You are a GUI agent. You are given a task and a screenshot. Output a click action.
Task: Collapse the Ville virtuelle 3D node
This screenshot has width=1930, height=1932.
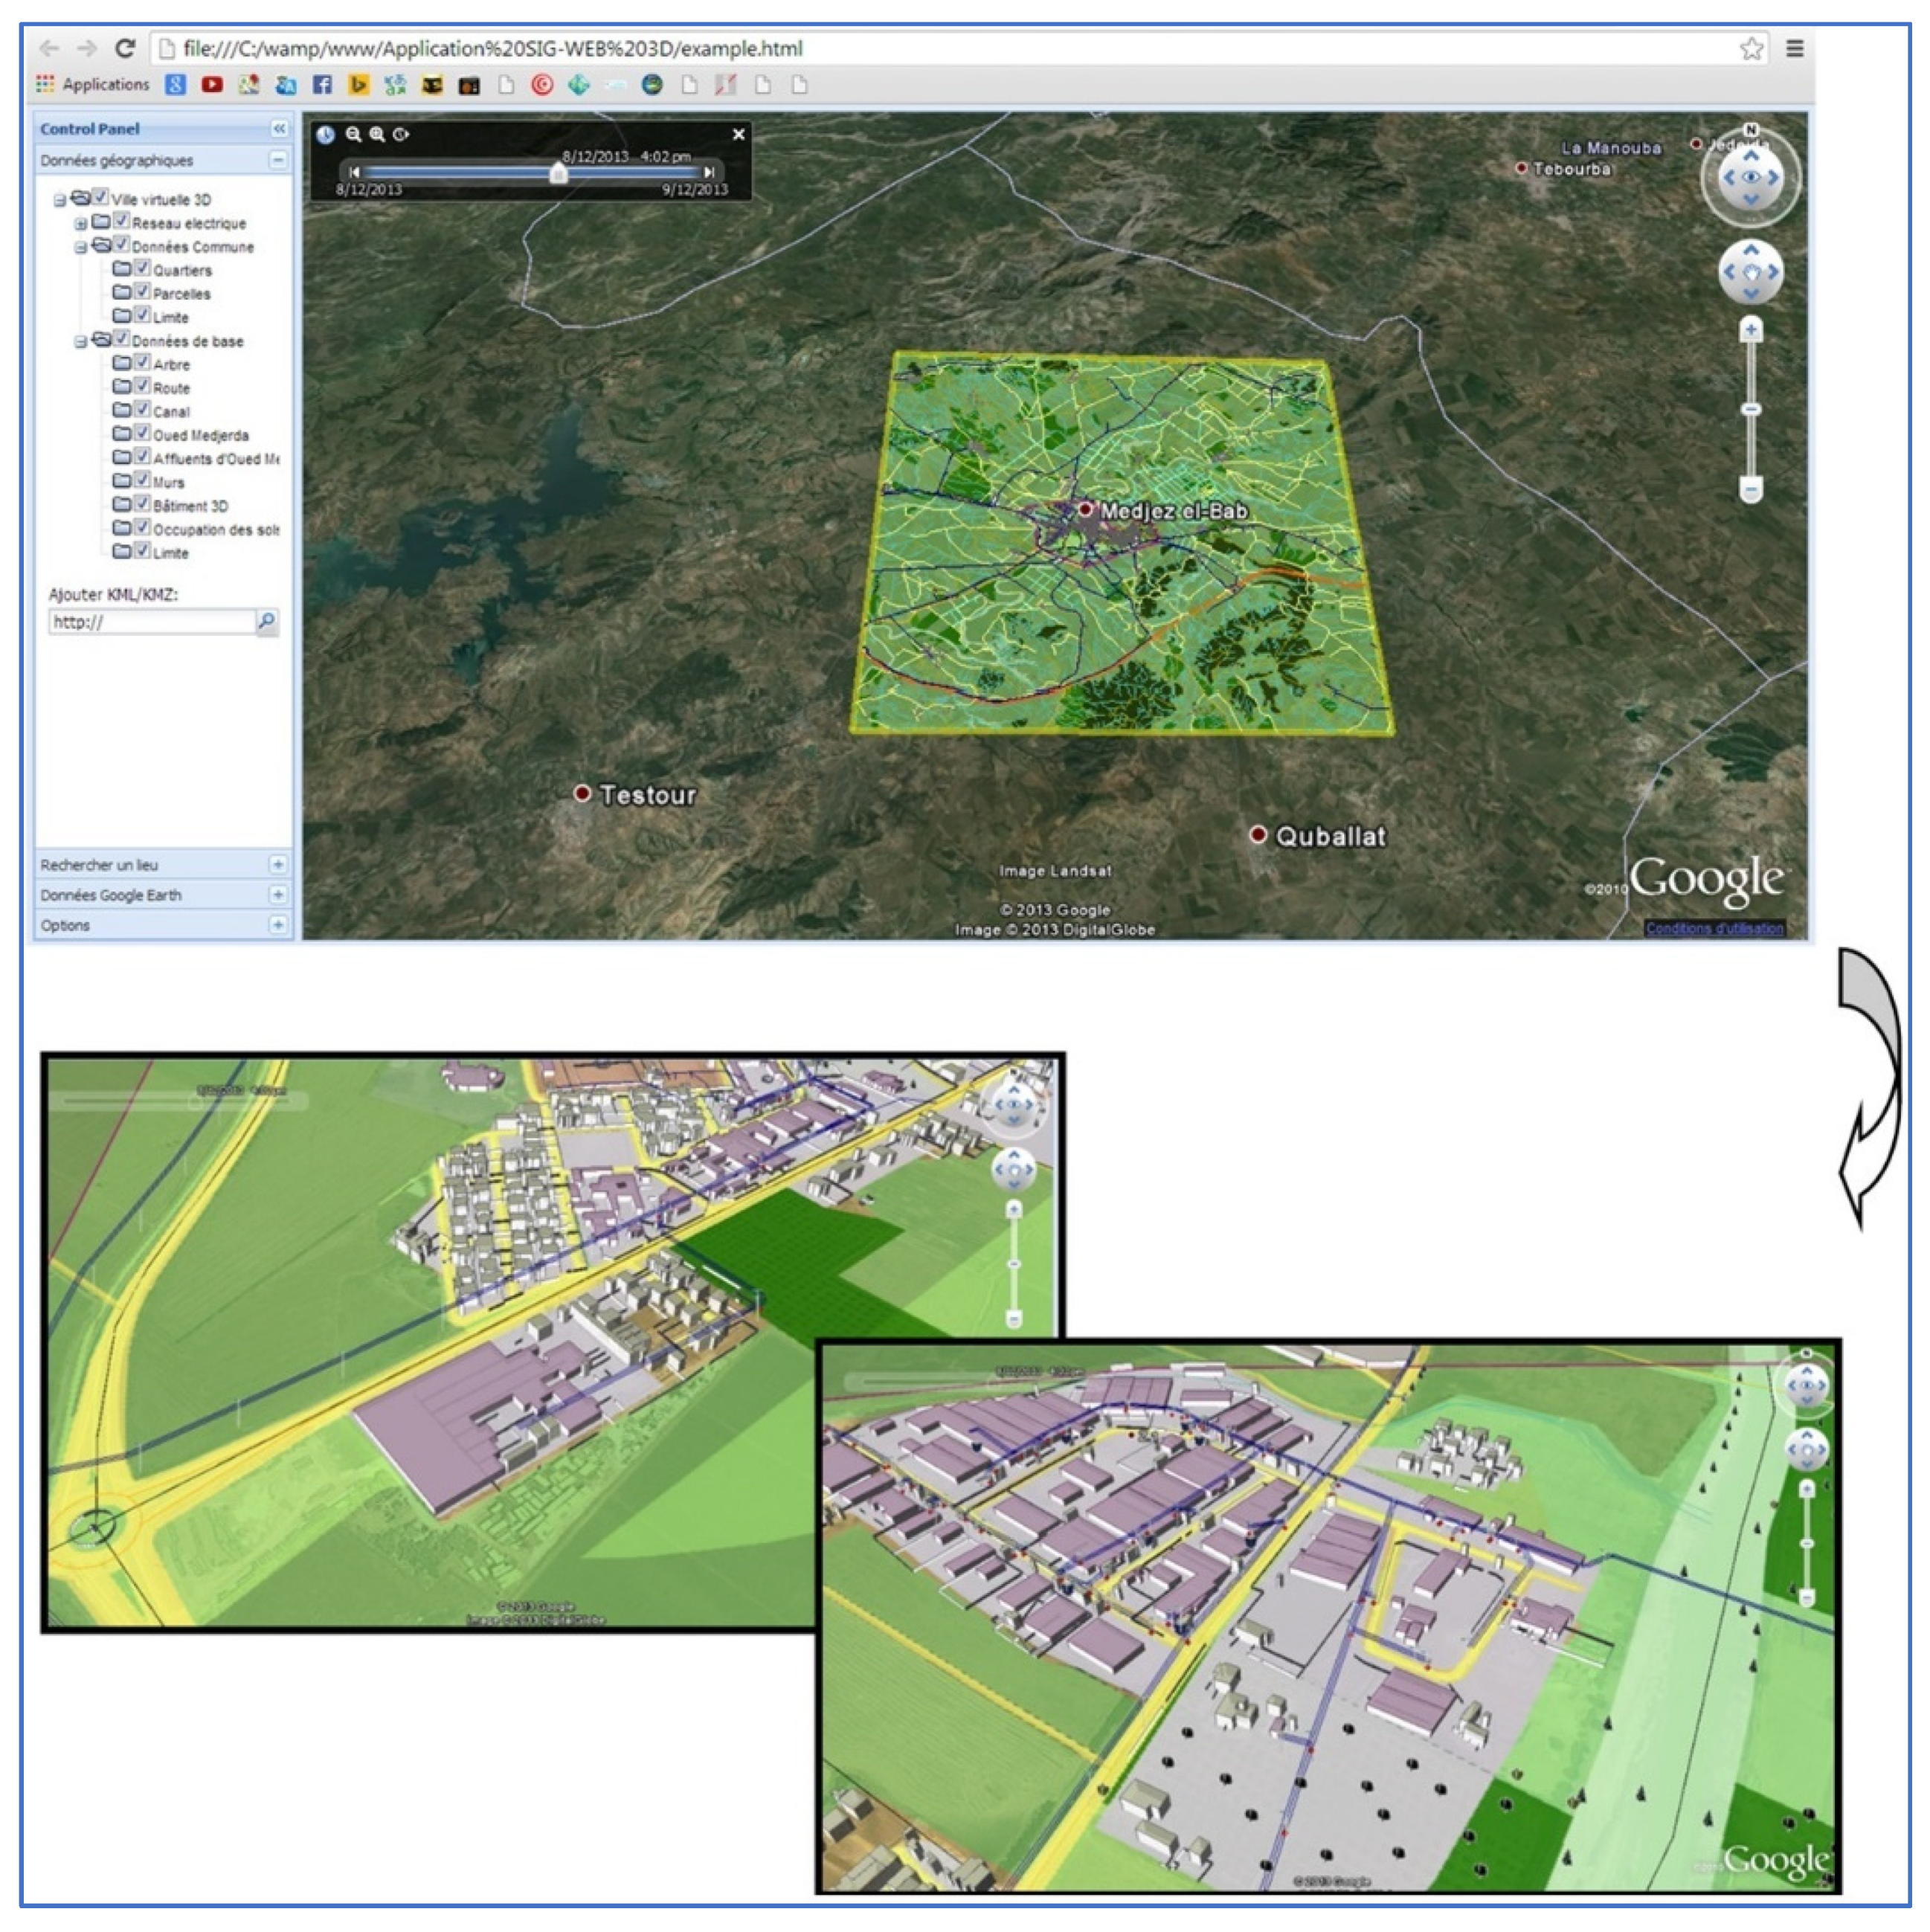[59, 200]
